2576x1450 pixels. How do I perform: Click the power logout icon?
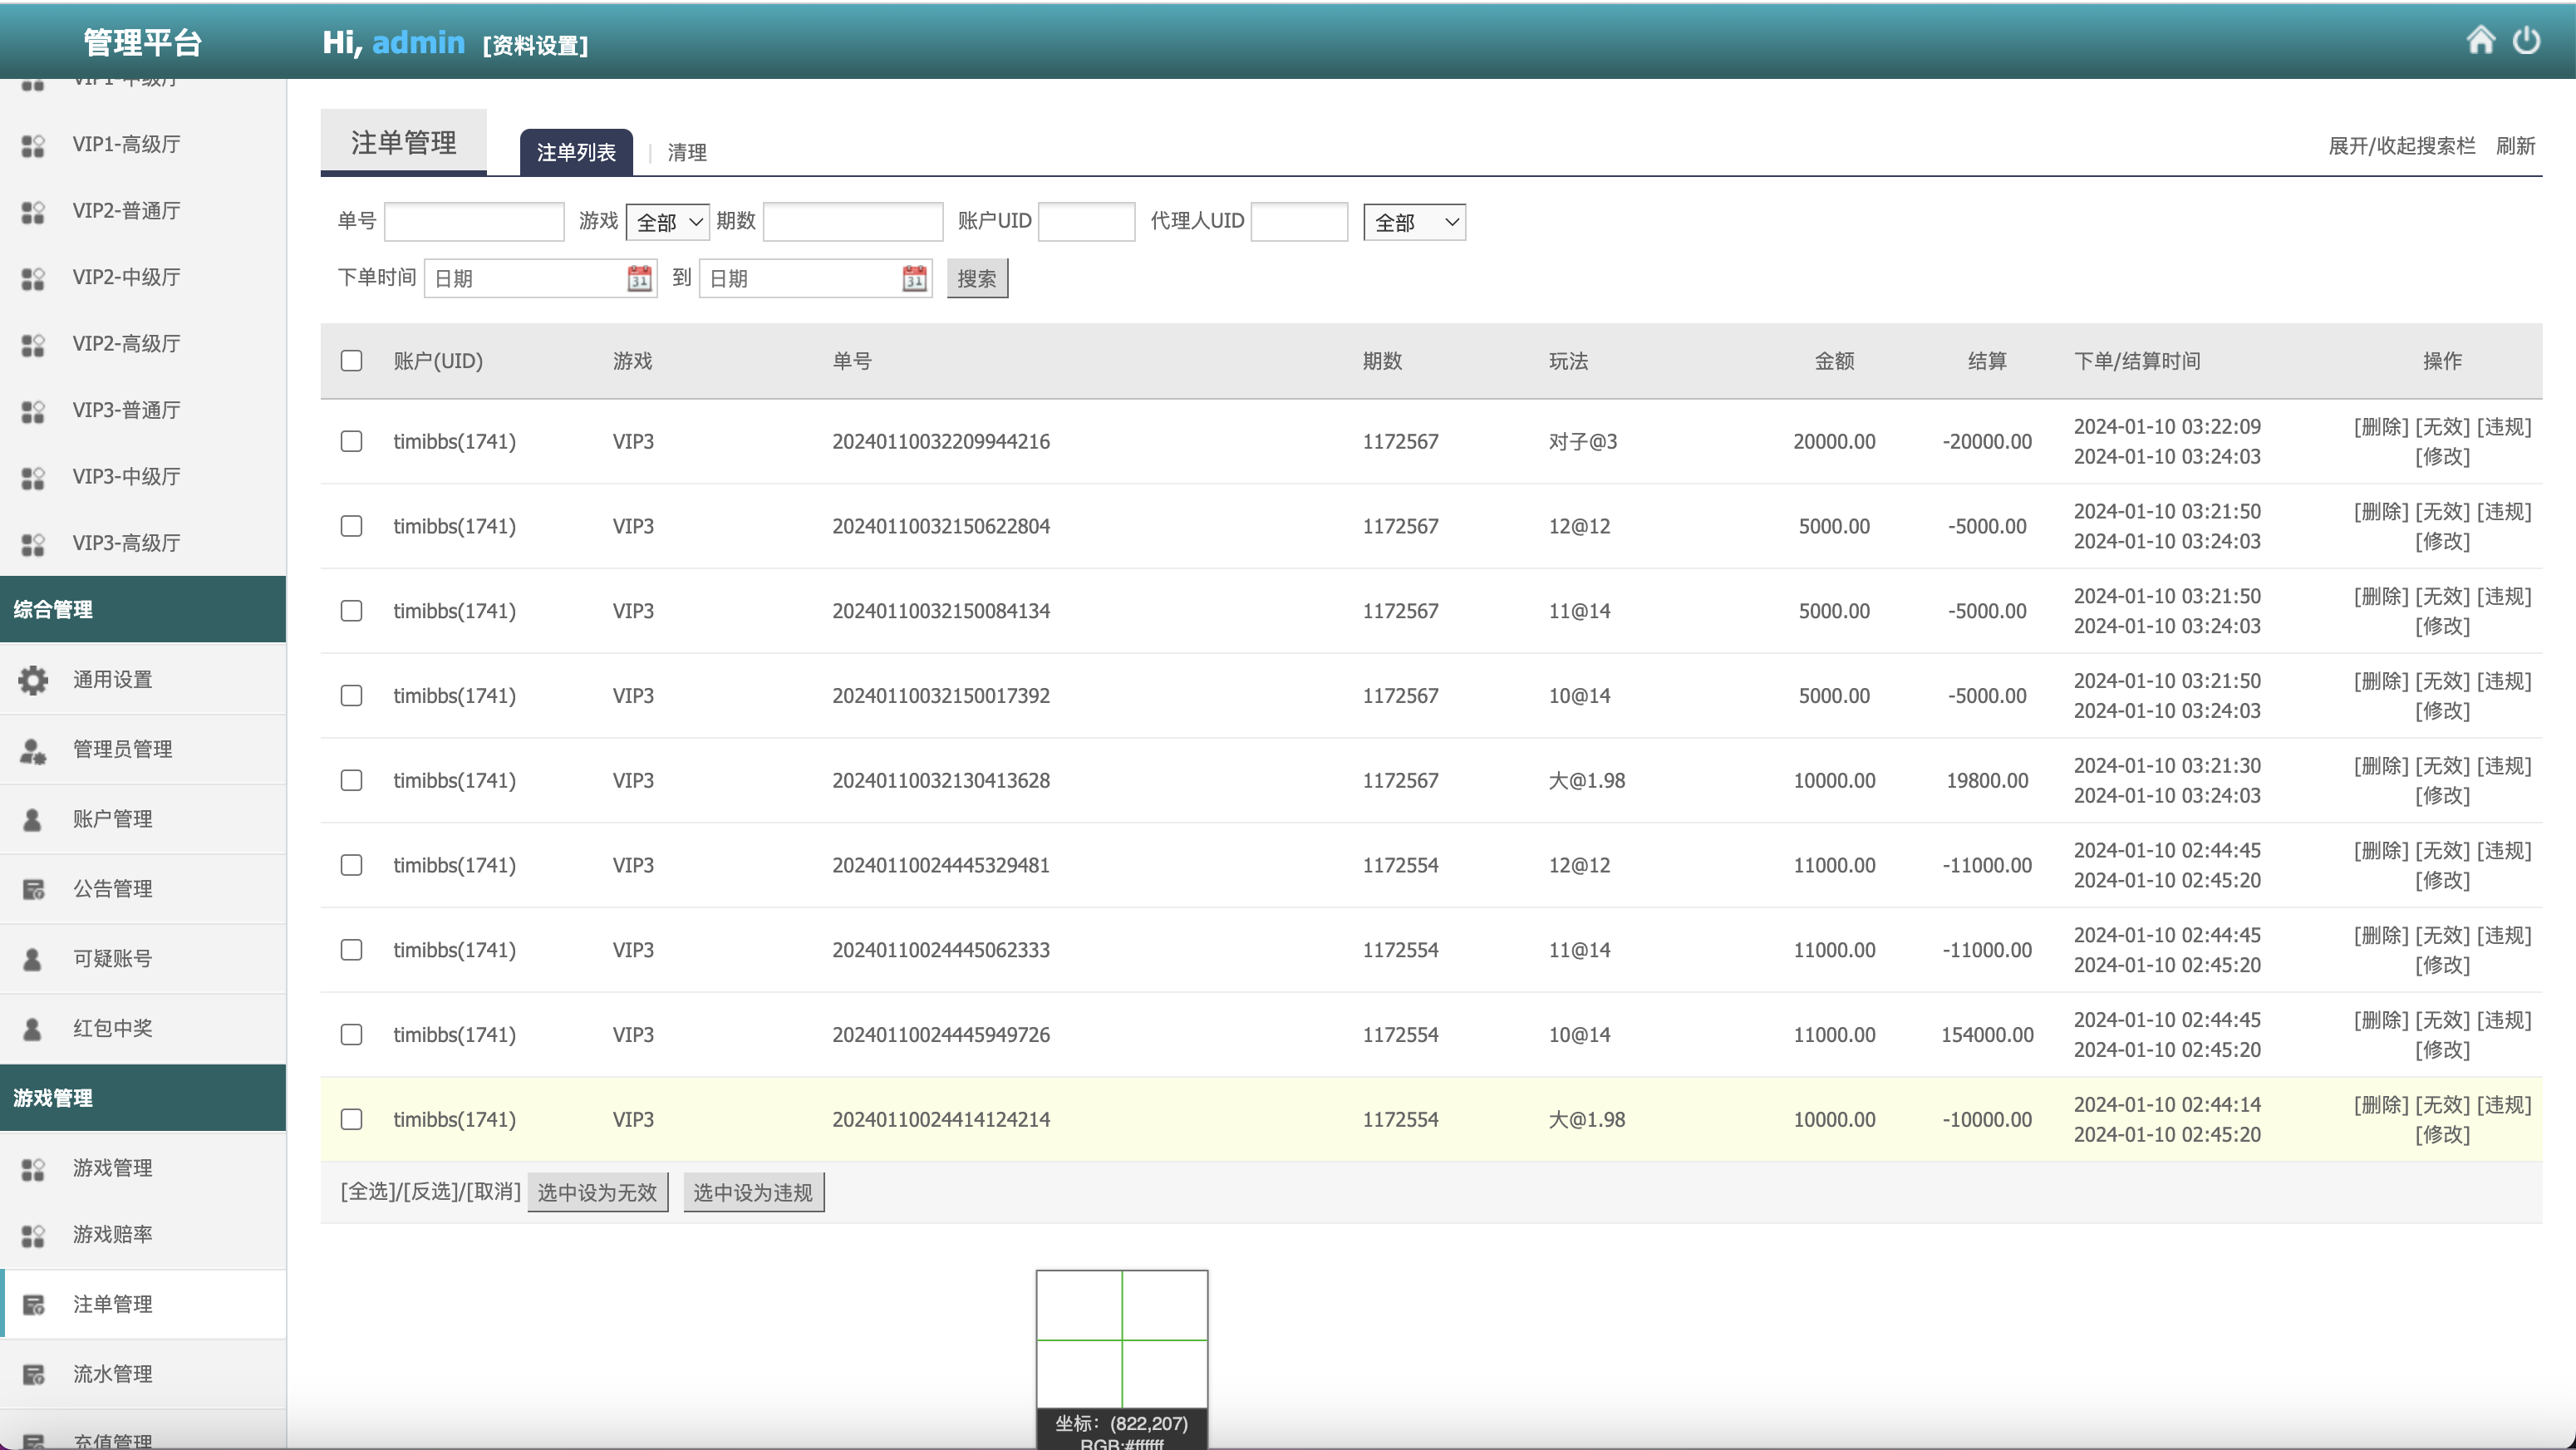point(2526,40)
